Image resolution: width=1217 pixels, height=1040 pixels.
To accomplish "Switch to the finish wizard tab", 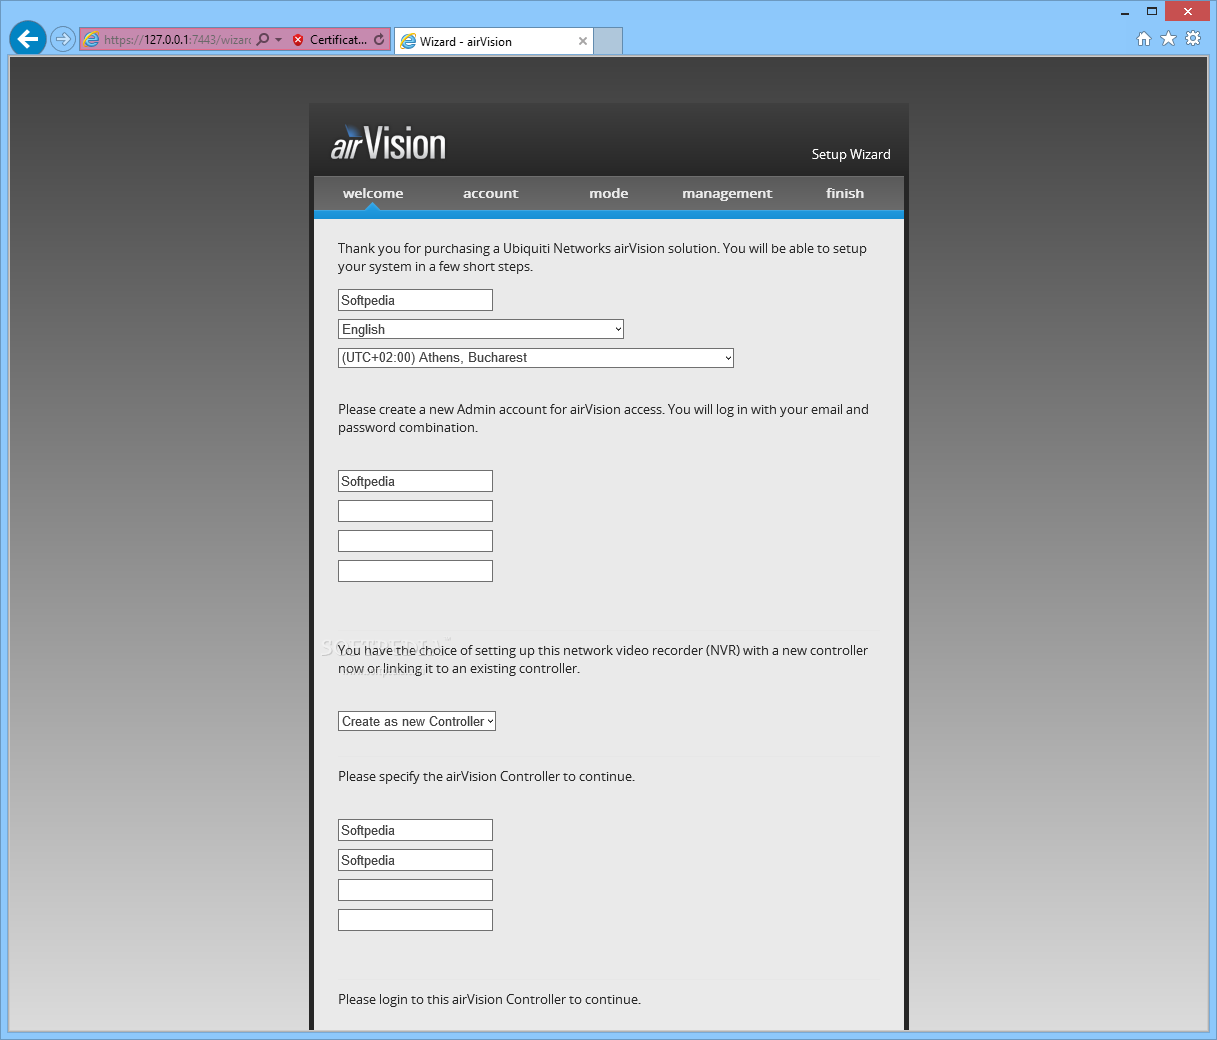I will [x=845, y=193].
